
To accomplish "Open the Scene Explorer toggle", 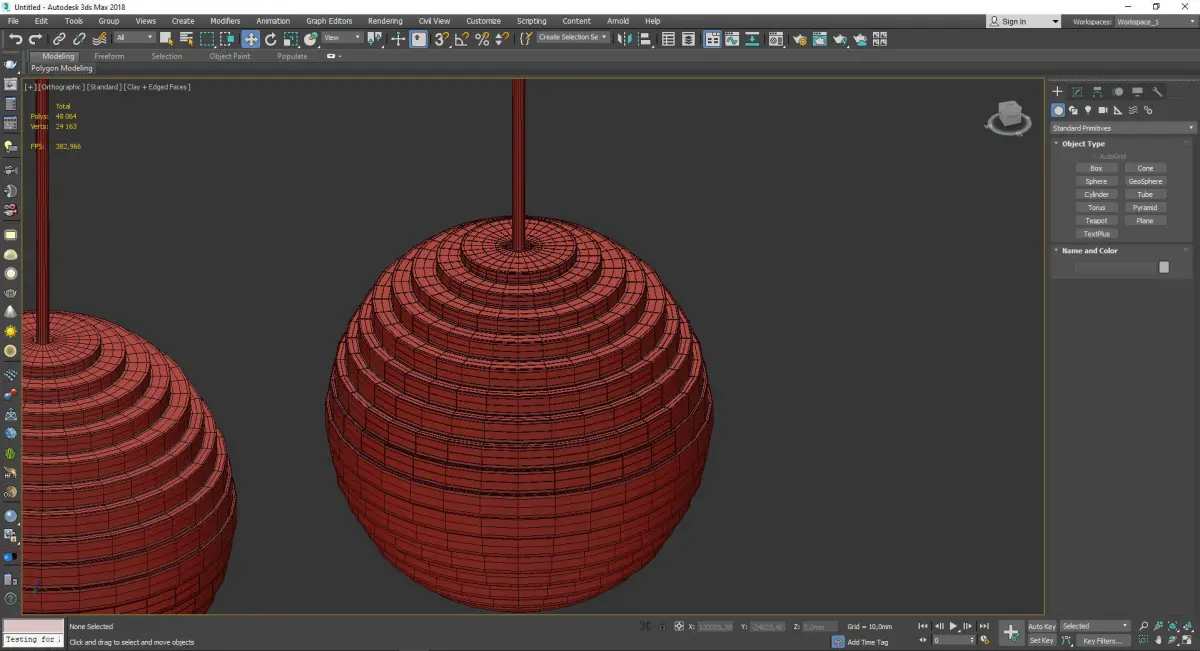I will [668, 39].
